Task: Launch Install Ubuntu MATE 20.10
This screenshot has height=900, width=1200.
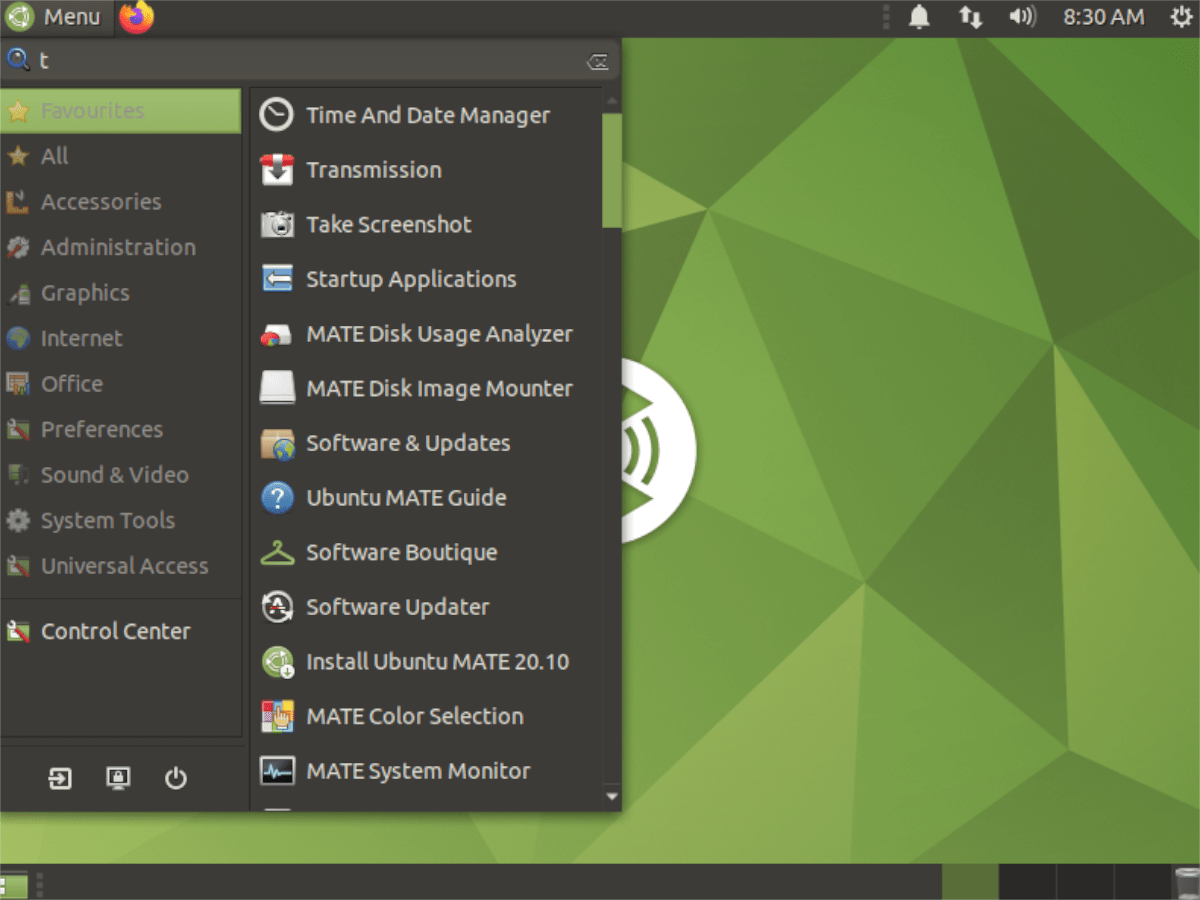Action: point(437,661)
